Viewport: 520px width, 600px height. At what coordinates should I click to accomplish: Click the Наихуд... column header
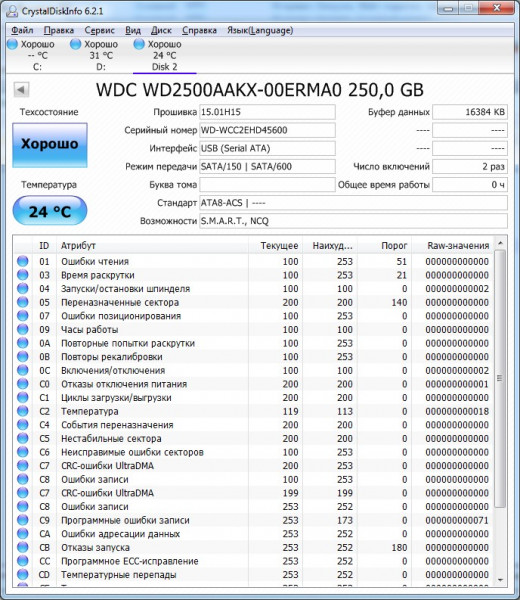click(x=330, y=246)
